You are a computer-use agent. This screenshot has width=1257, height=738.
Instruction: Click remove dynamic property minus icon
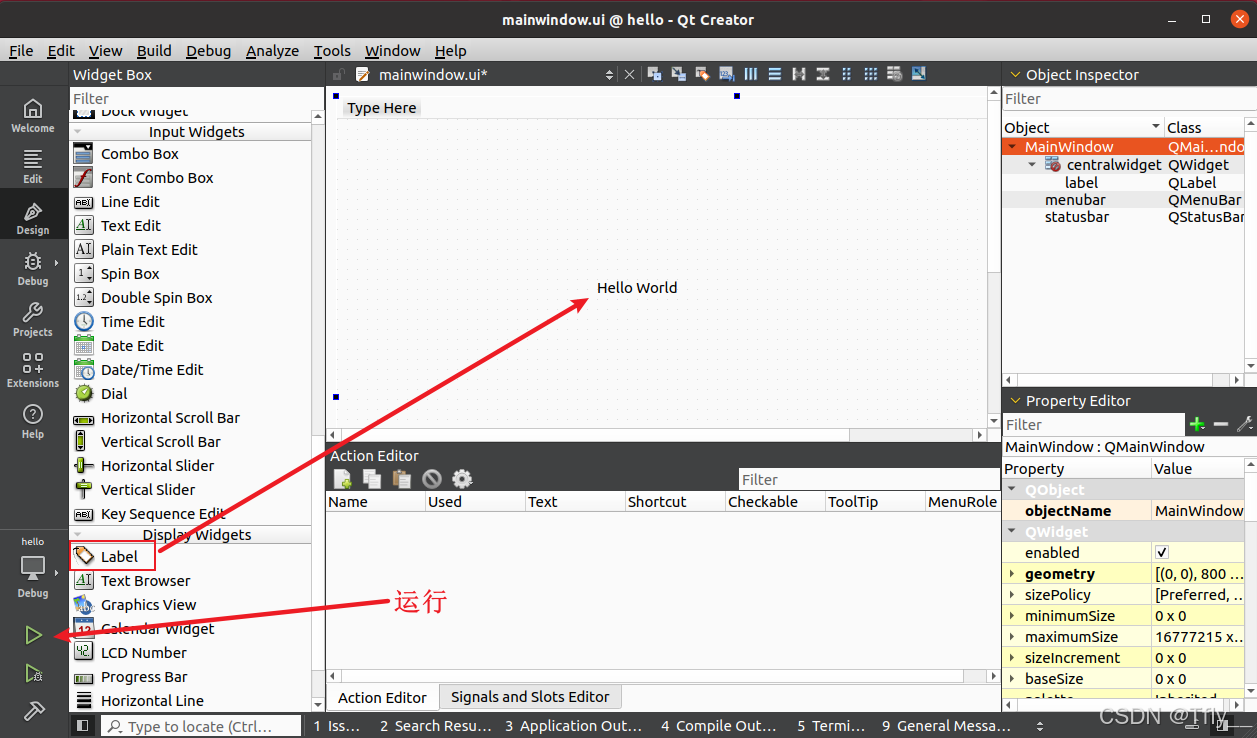(x=1220, y=425)
